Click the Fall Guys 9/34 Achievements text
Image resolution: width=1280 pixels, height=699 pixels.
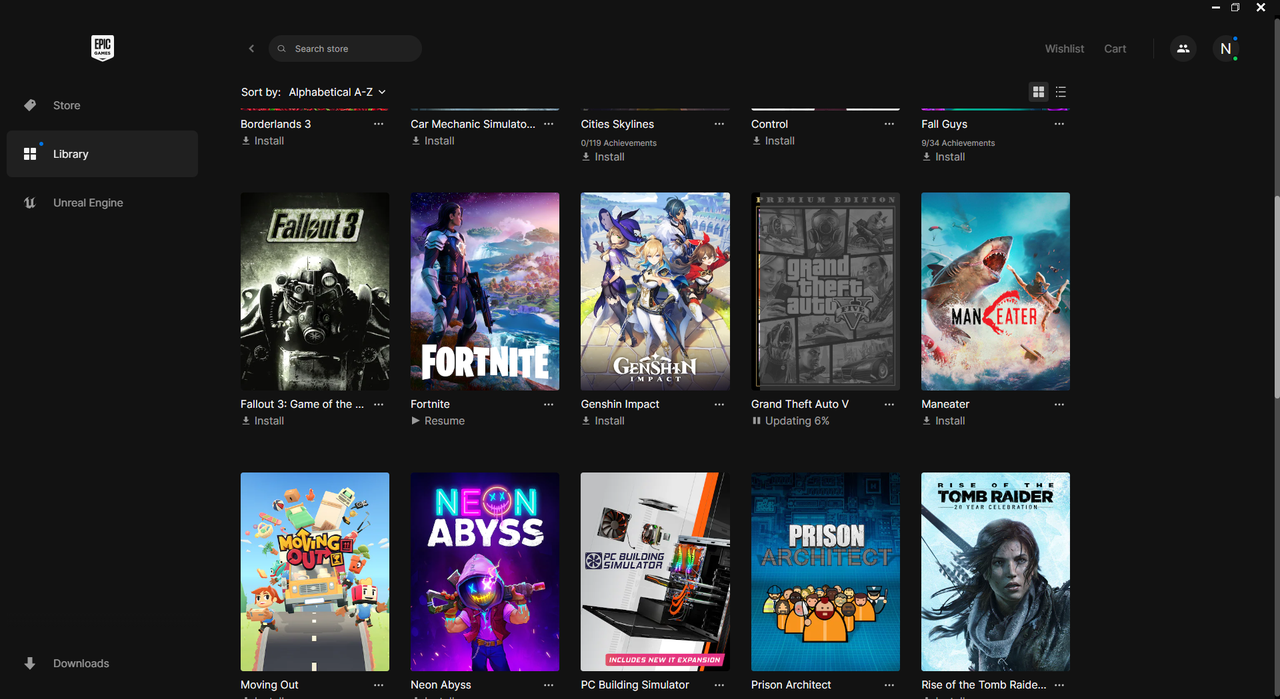tap(958, 143)
